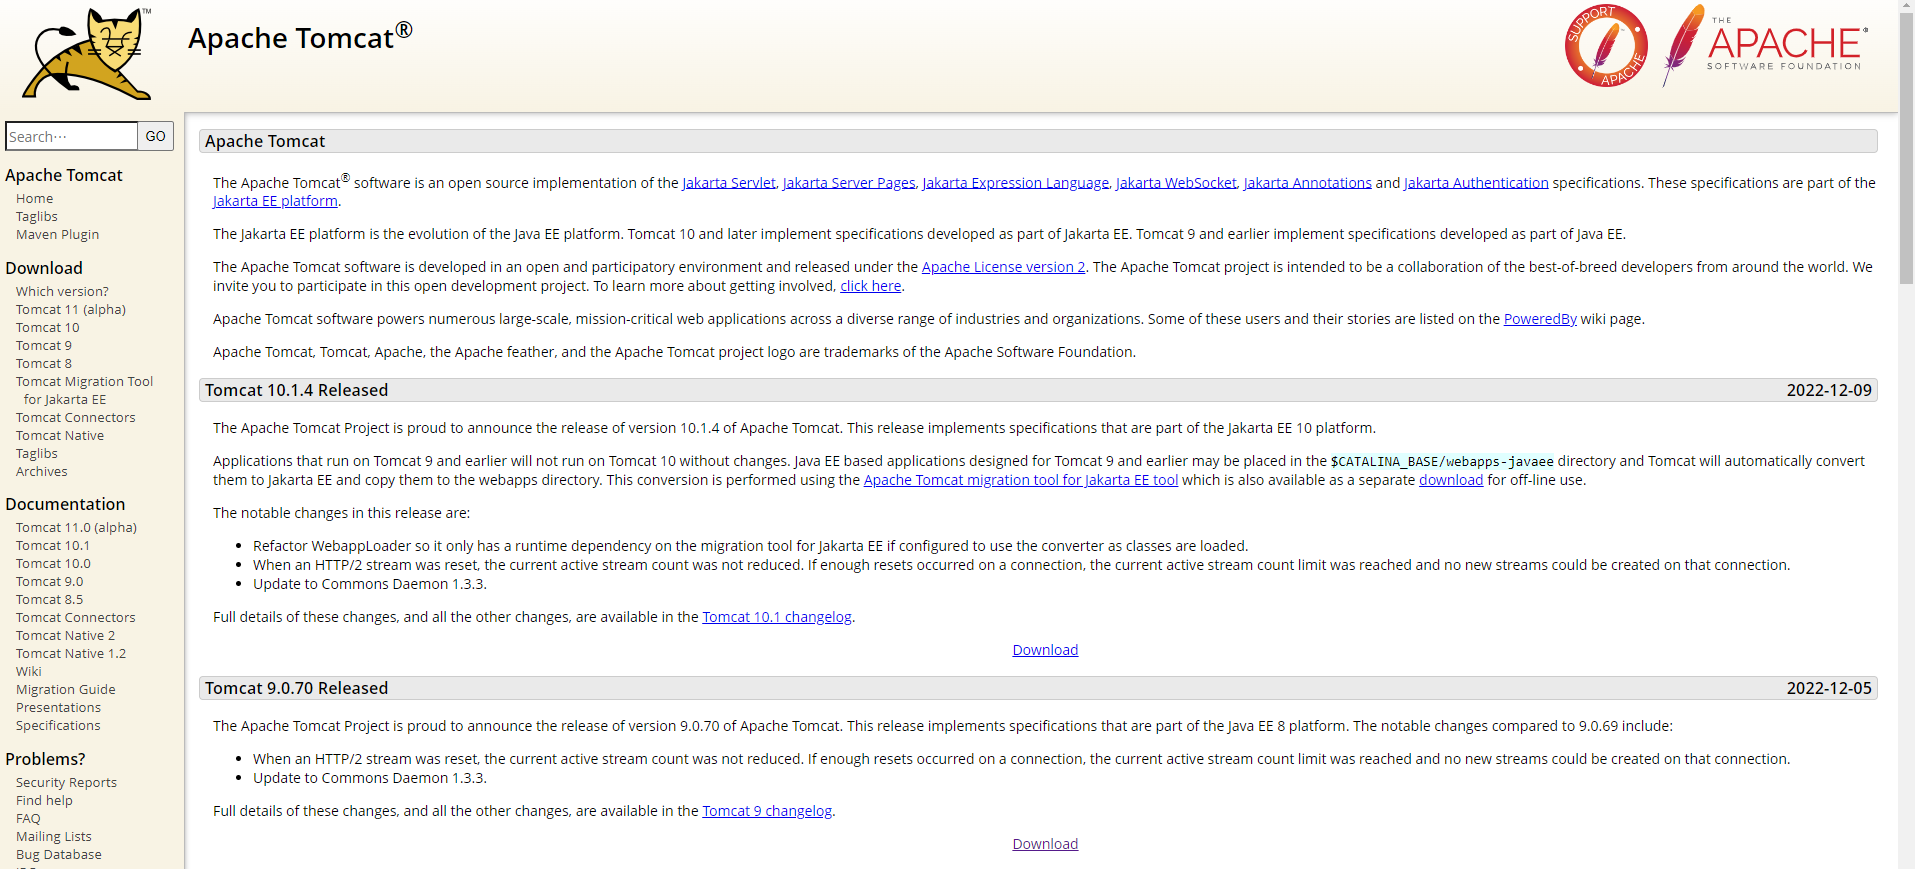The image size is (1915, 869).
Task: Click the Apache Software Foundation feather logo
Action: click(x=1765, y=45)
